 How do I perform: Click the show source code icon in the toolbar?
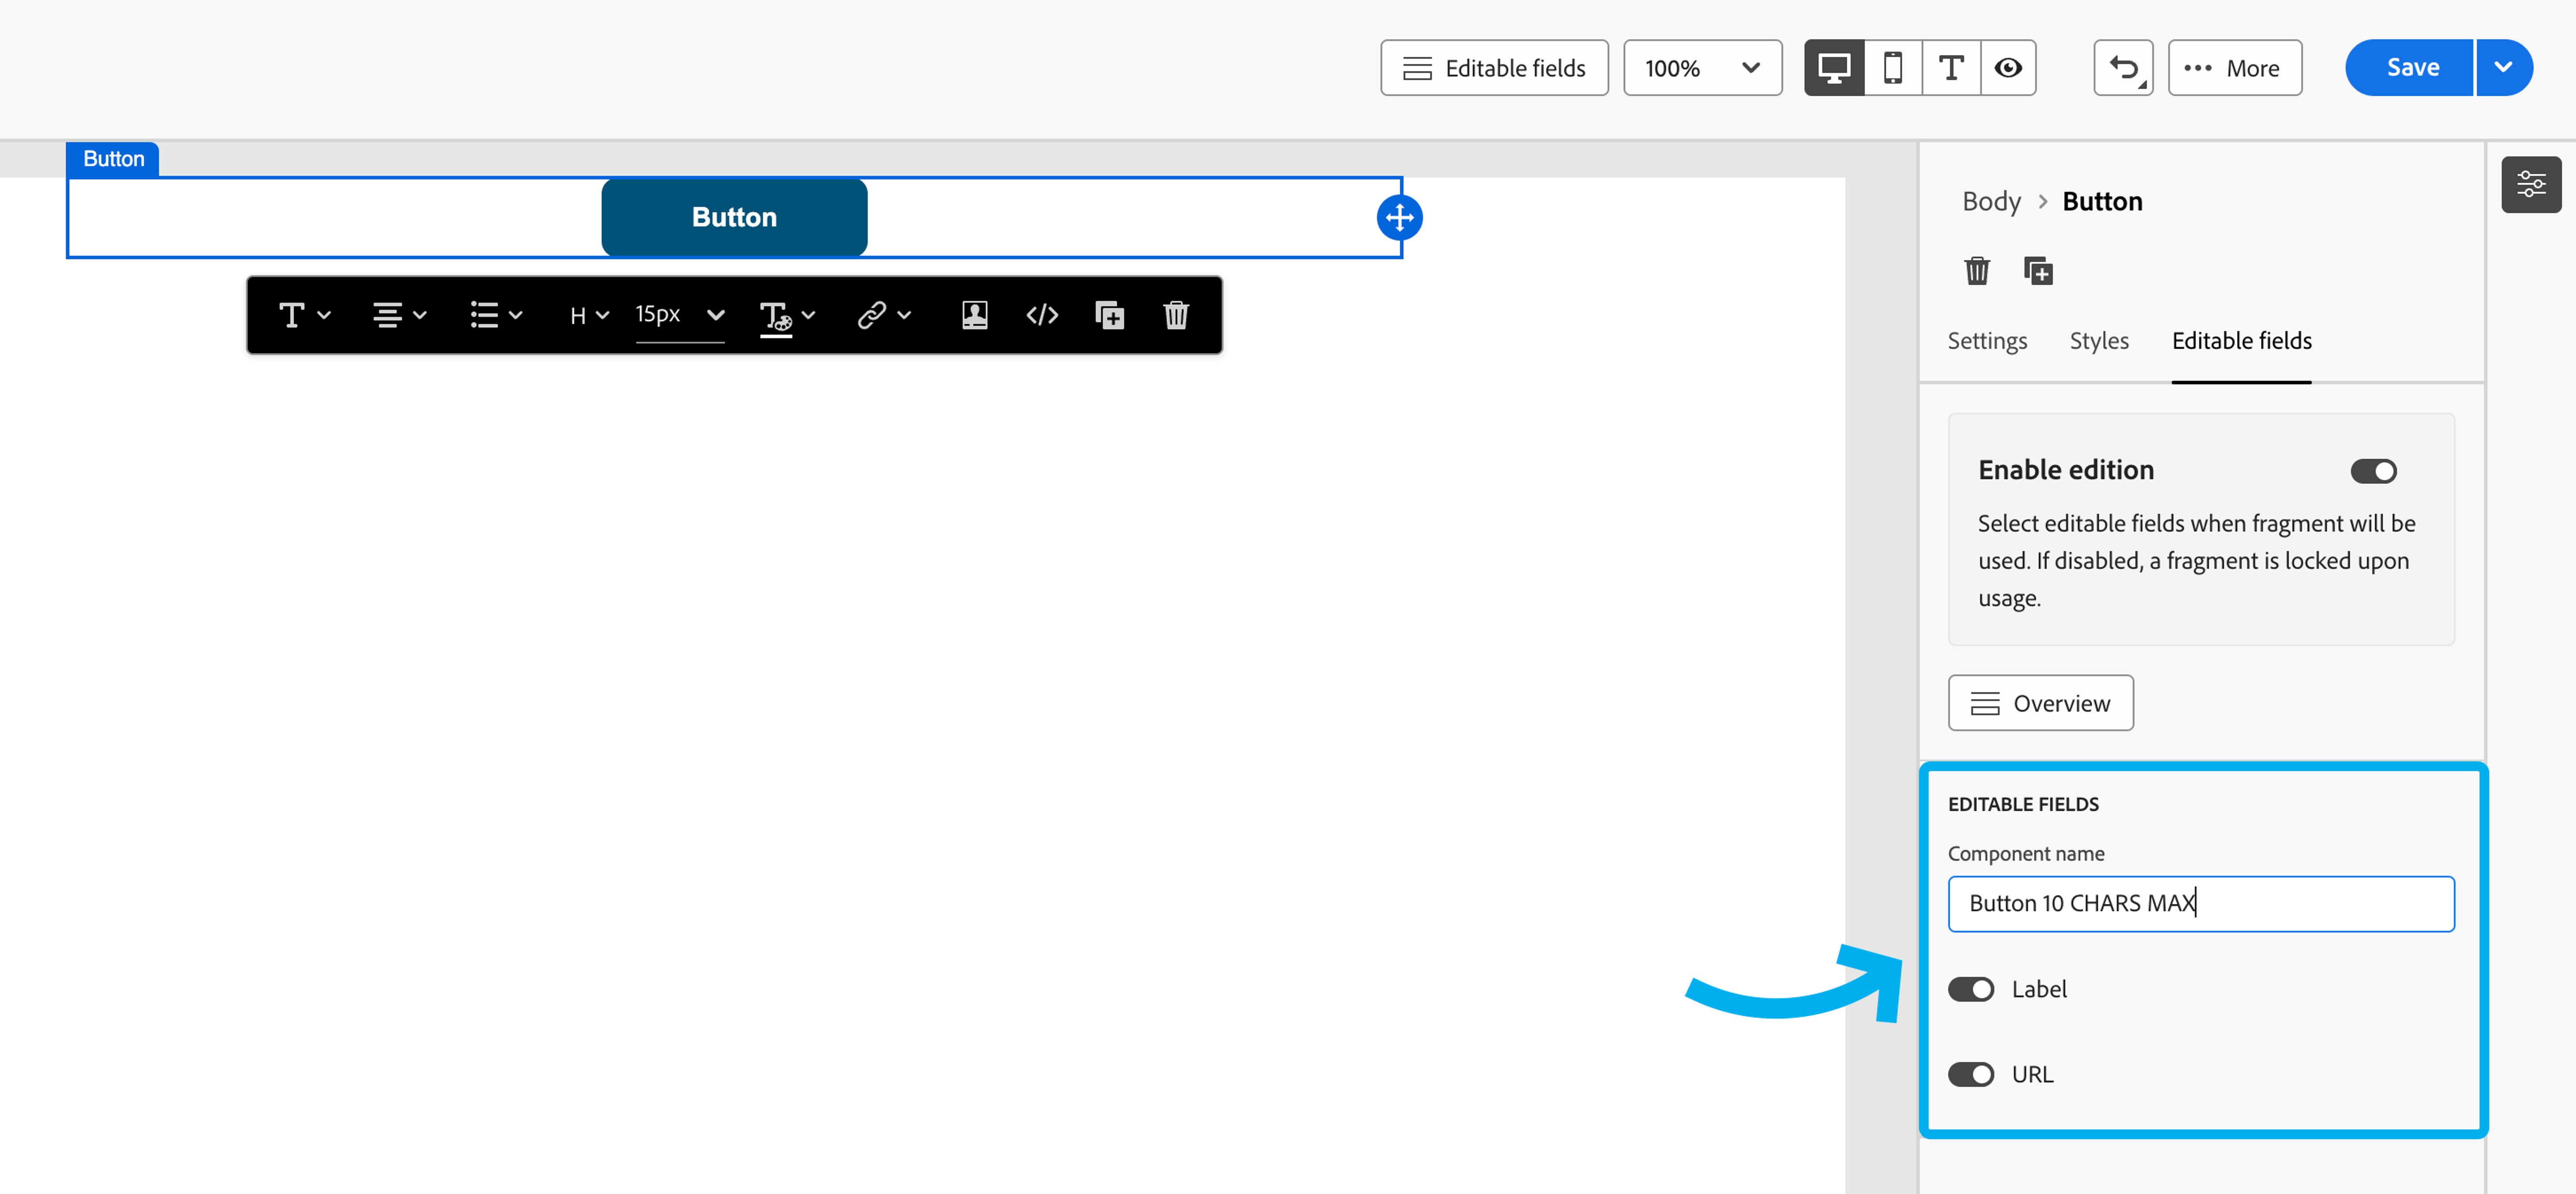[x=1042, y=316]
